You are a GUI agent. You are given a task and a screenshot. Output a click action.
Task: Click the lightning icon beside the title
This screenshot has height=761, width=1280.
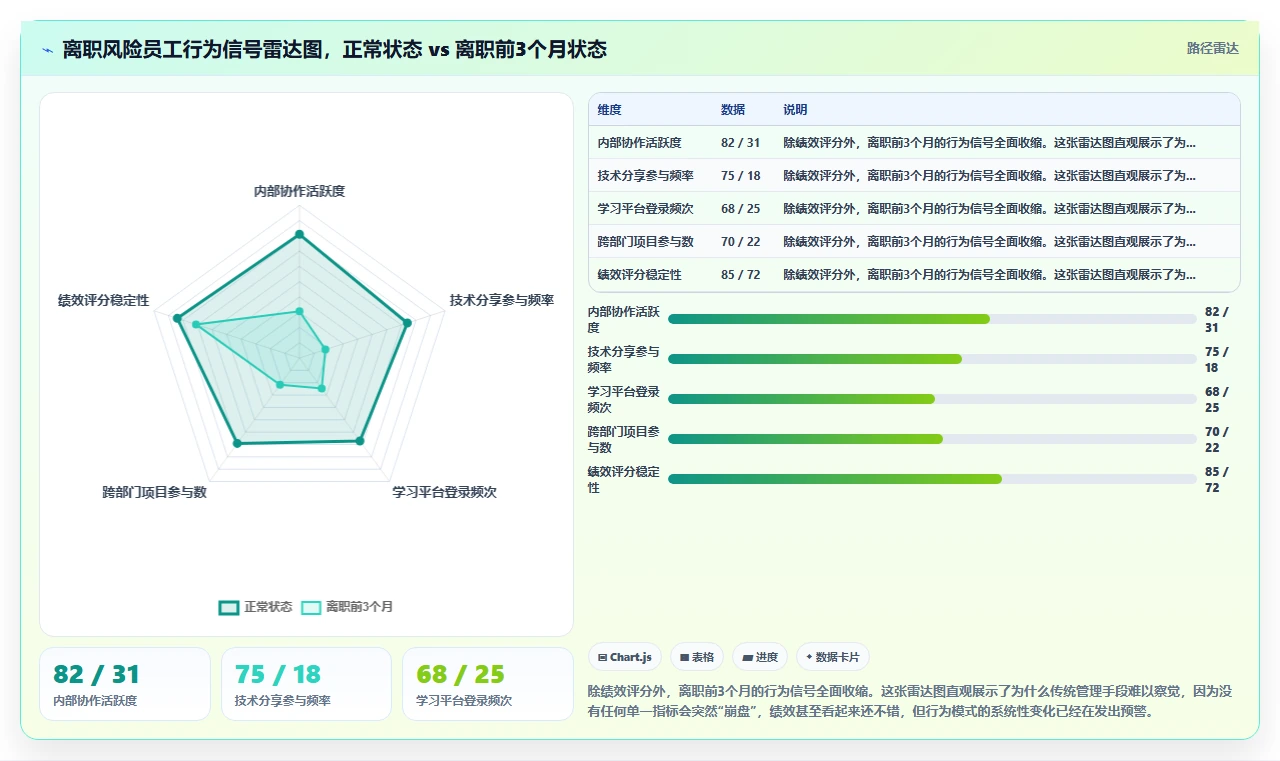47,50
